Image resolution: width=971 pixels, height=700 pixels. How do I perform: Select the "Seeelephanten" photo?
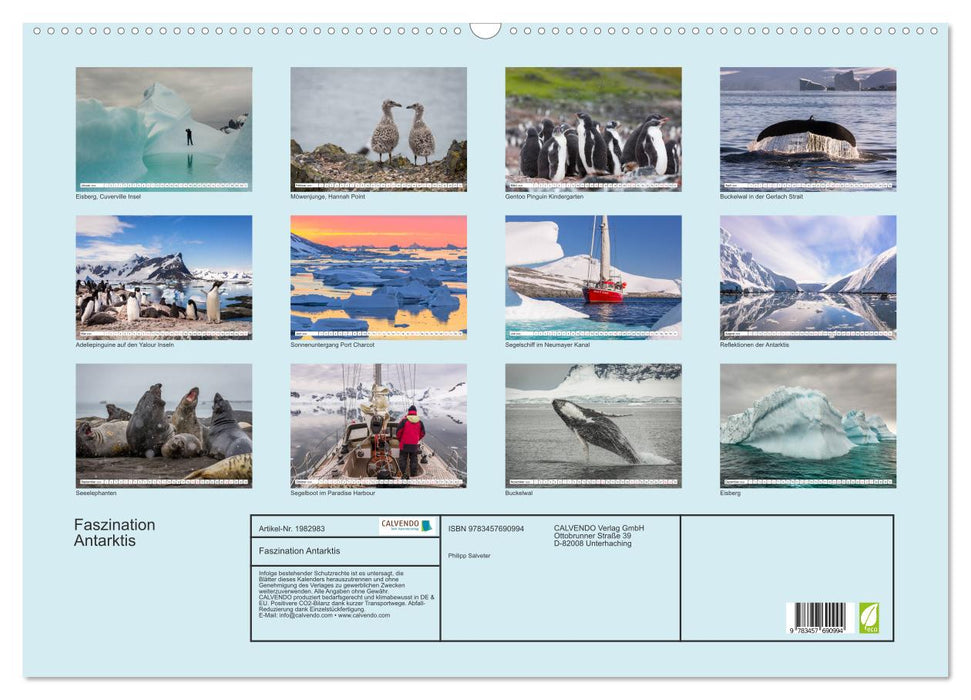[163, 427]
